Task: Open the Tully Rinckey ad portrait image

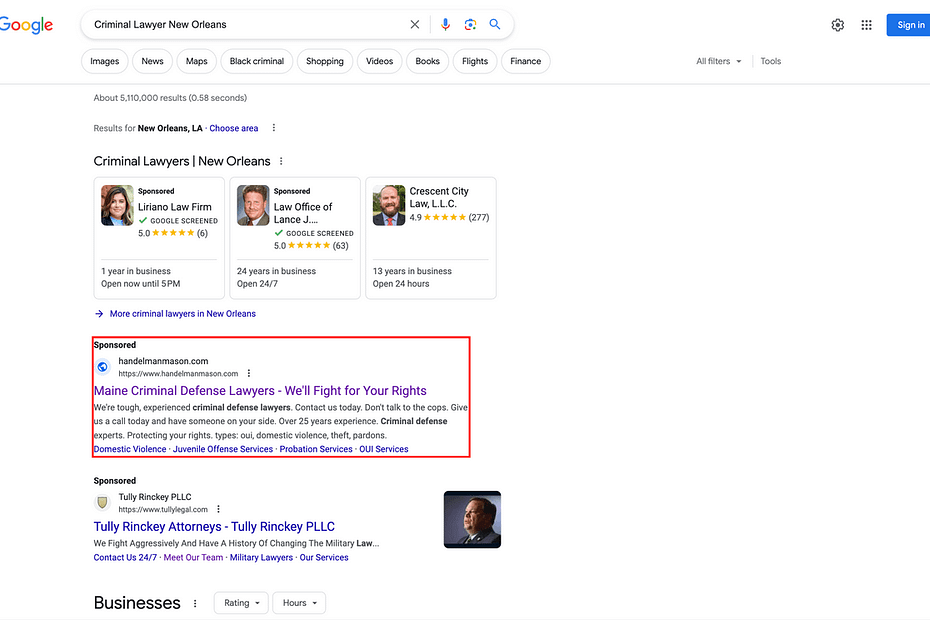Action: pyautogui.click(x=472, y=519)
